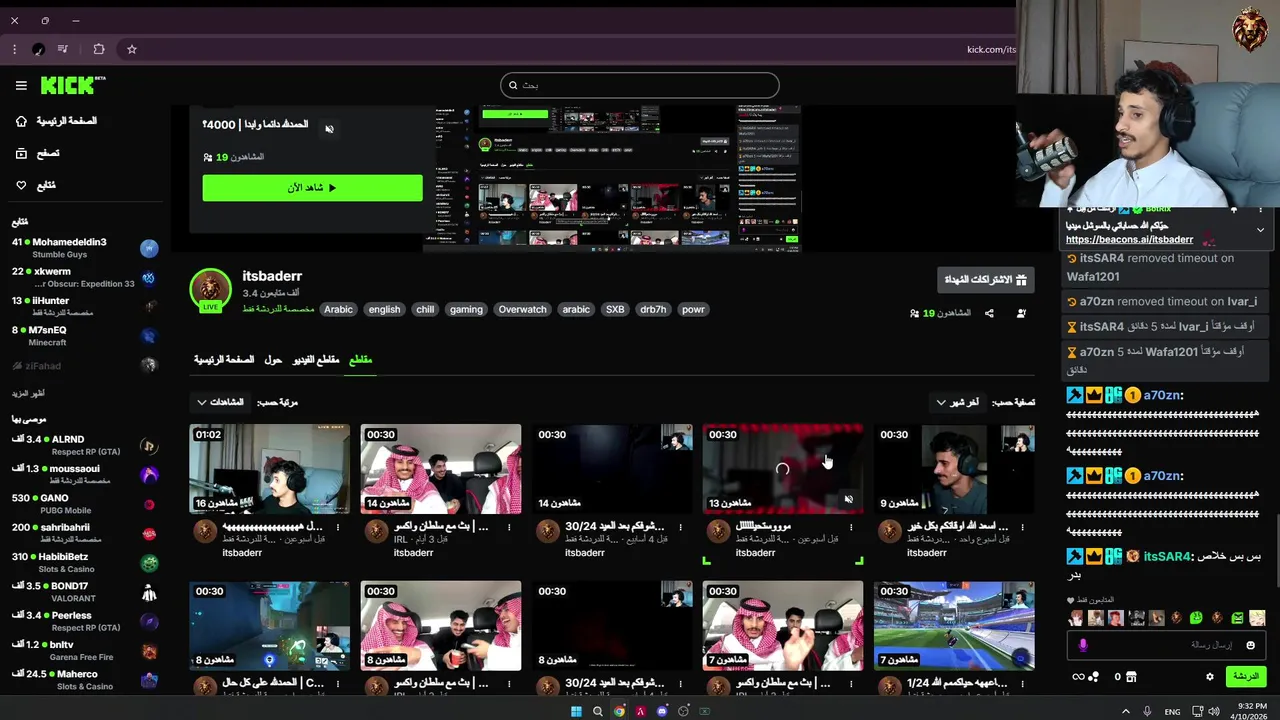The image size is (1280, 720).
Task: Open the browser extensions puzzle icon
Action: coord(98,49)
